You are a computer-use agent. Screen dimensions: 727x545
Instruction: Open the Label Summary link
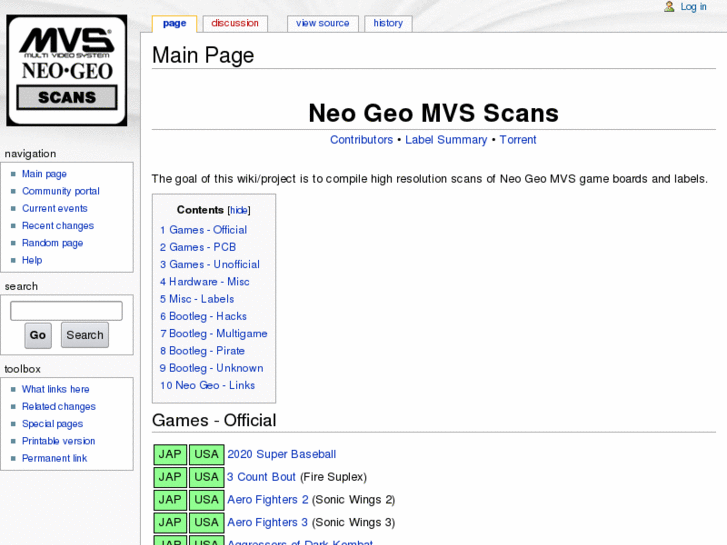point(446,140)
